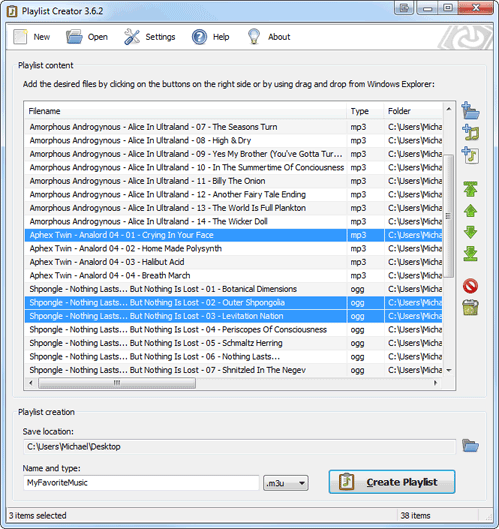The width and height of the screenshot is (499, 529).
Task: Click the MyFavoriteMusic name field
Action: [141, 483]
